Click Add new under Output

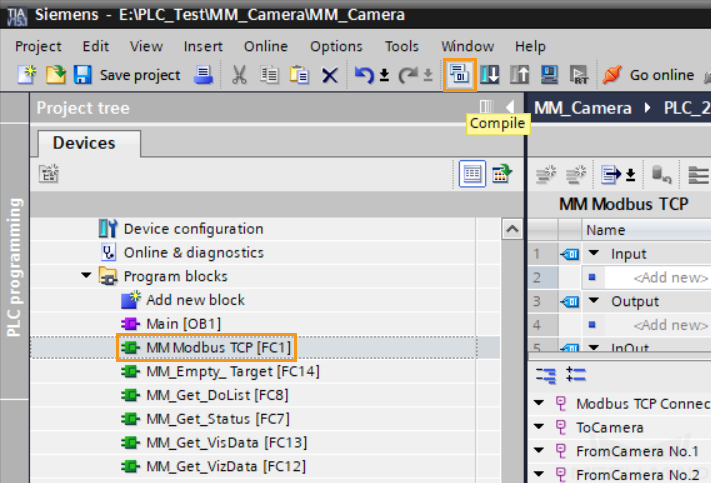[x=671, y=325]
